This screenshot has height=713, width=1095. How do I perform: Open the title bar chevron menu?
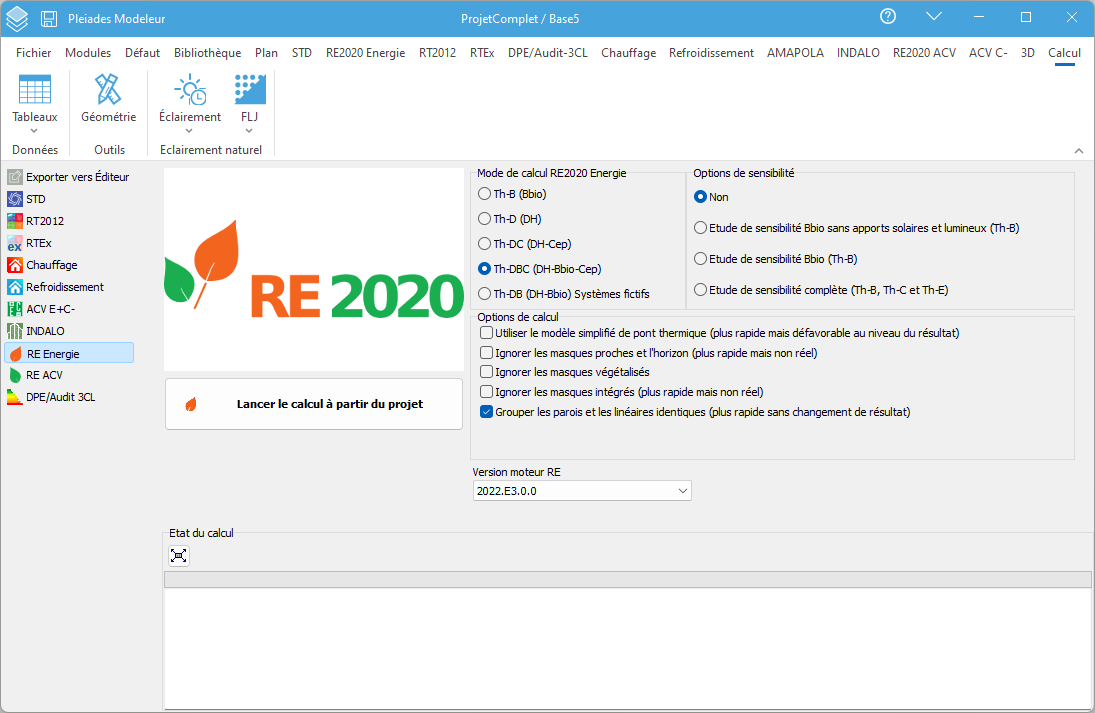coord(934,17)
